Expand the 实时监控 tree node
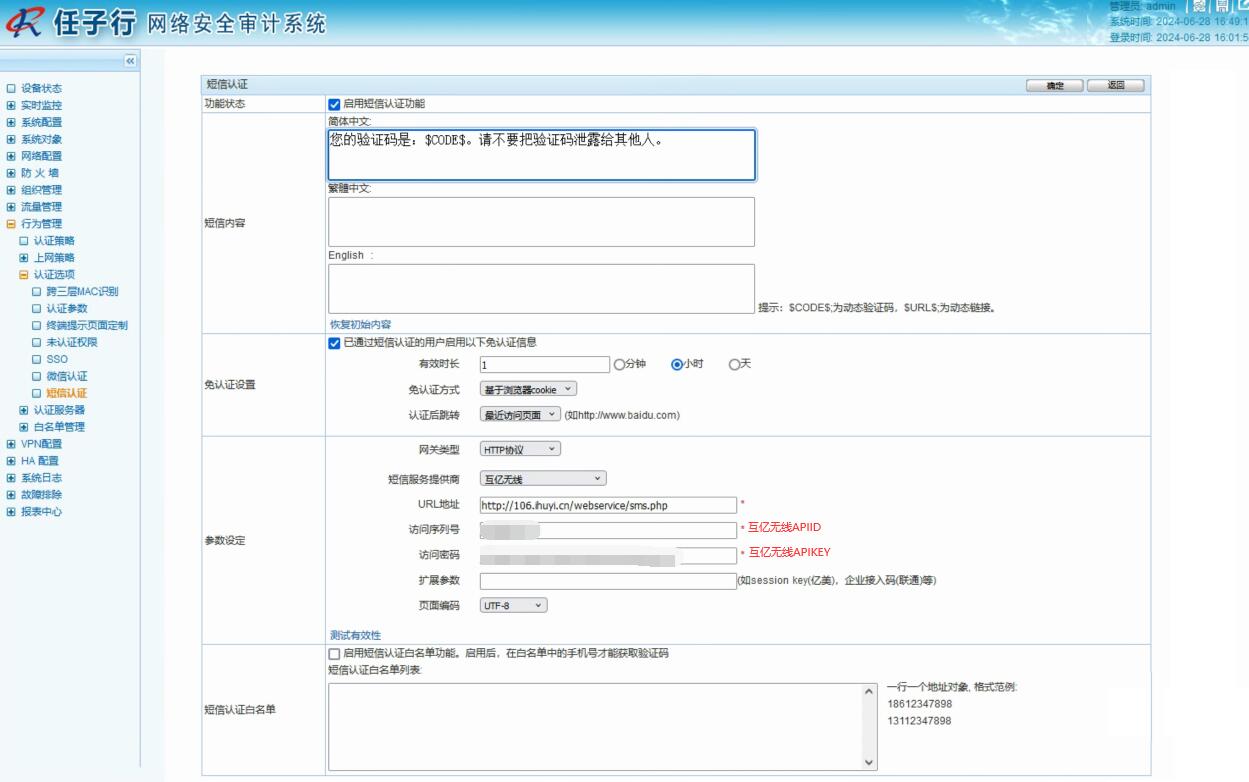The image size is (1249, 782). [11, 106]
